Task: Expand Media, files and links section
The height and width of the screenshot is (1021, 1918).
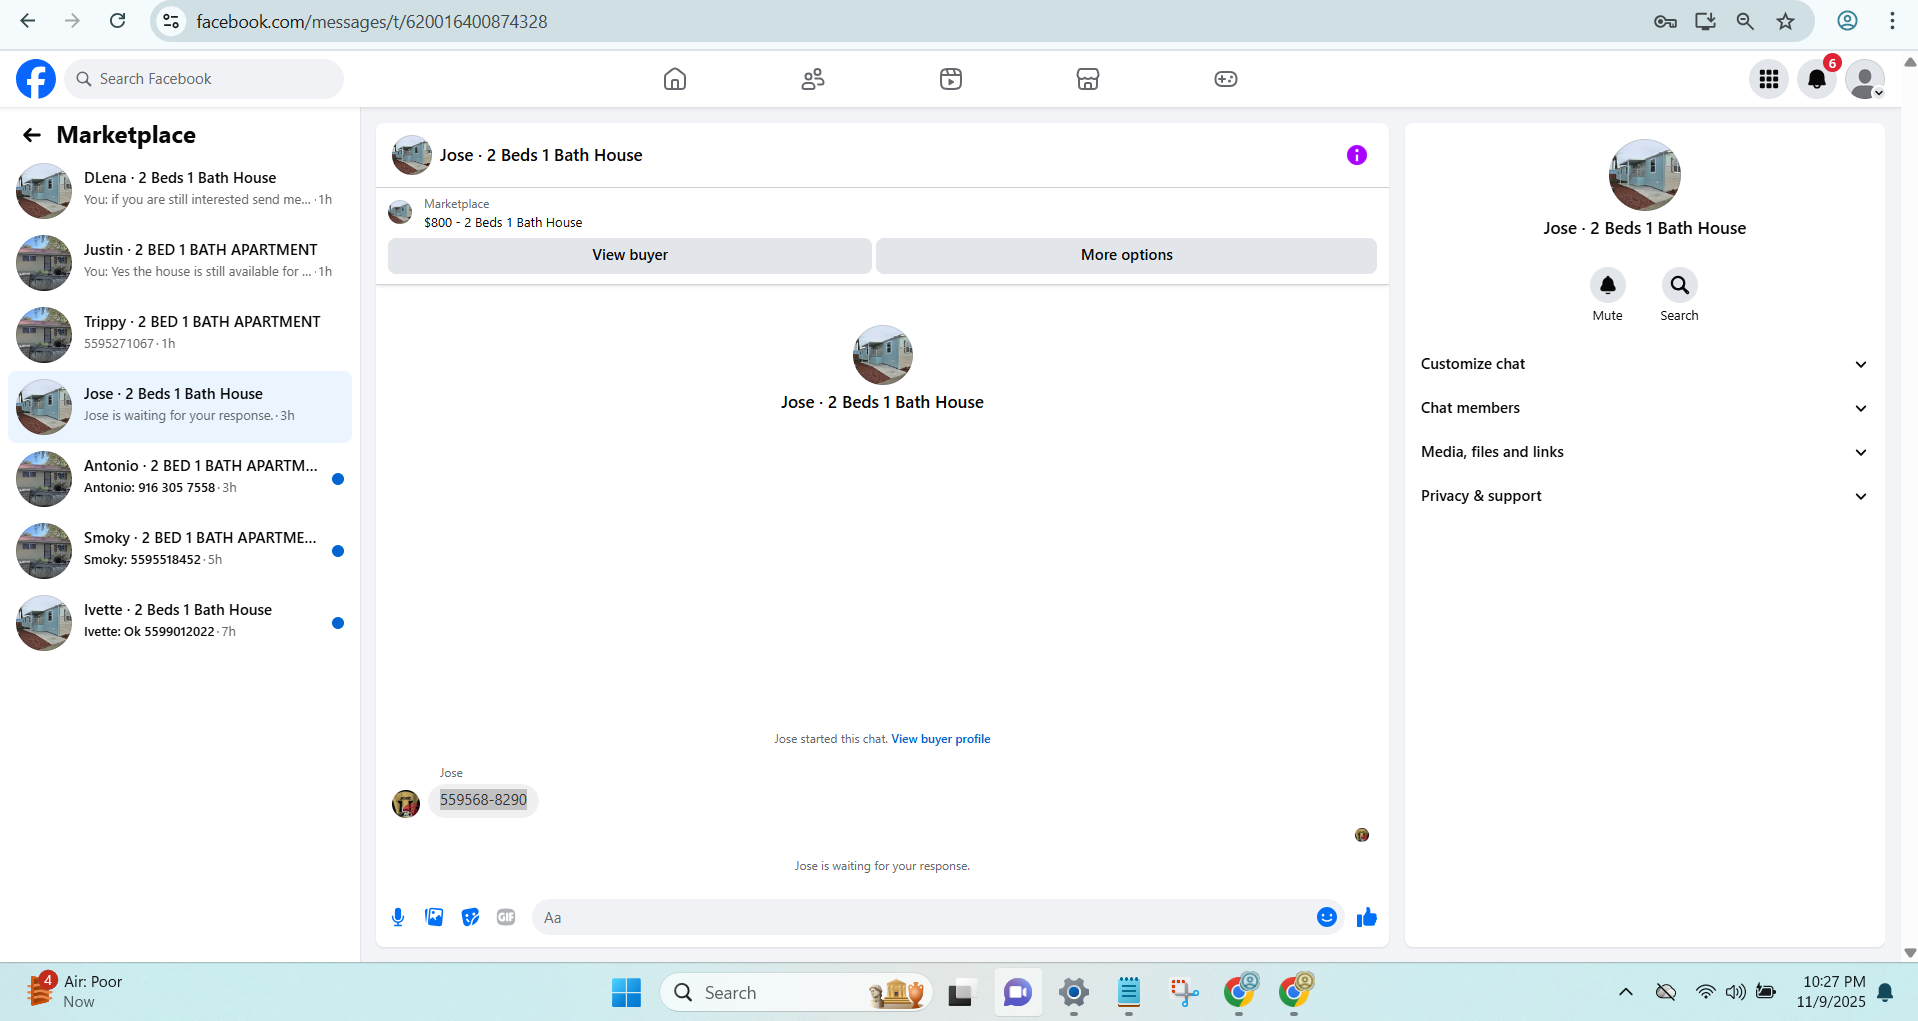Action: (1645, 452)
